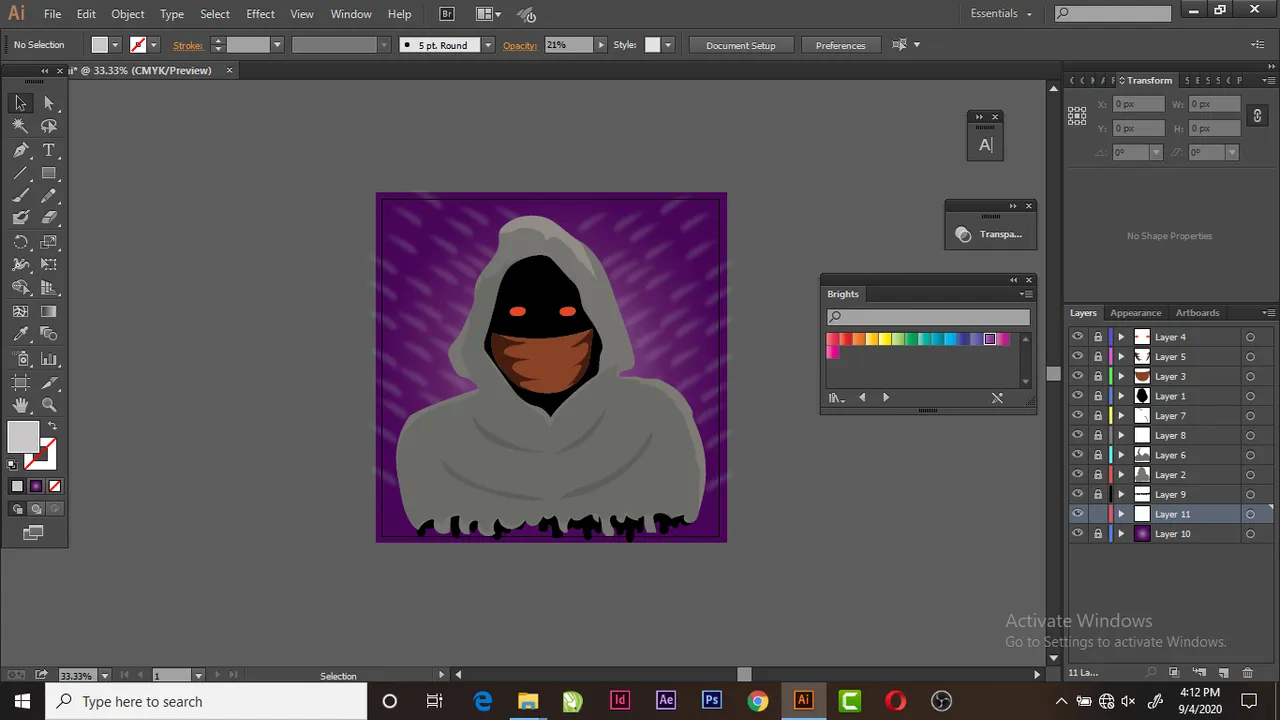Viewport: 1280px width, 720px height.
Task: Select the Lasso tool
Action: (49, 126)
